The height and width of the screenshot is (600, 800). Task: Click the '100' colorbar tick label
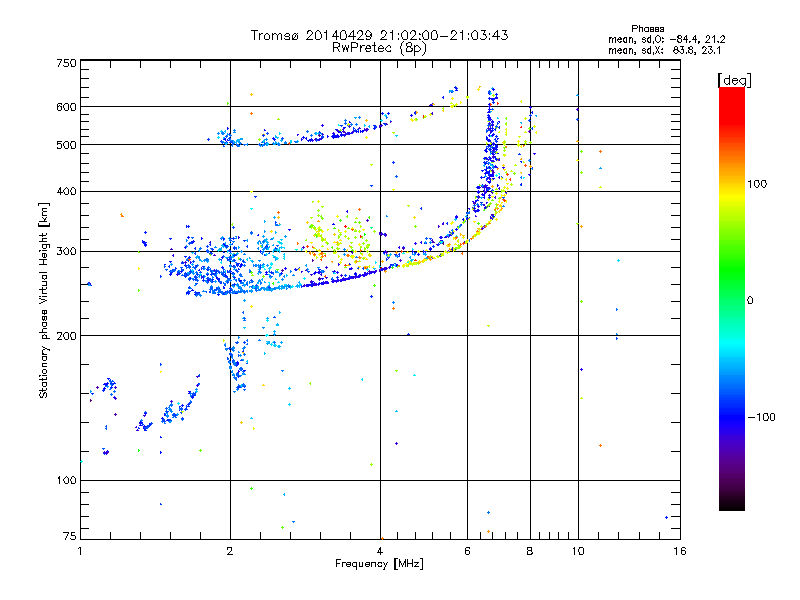click(x=757, y=184)
